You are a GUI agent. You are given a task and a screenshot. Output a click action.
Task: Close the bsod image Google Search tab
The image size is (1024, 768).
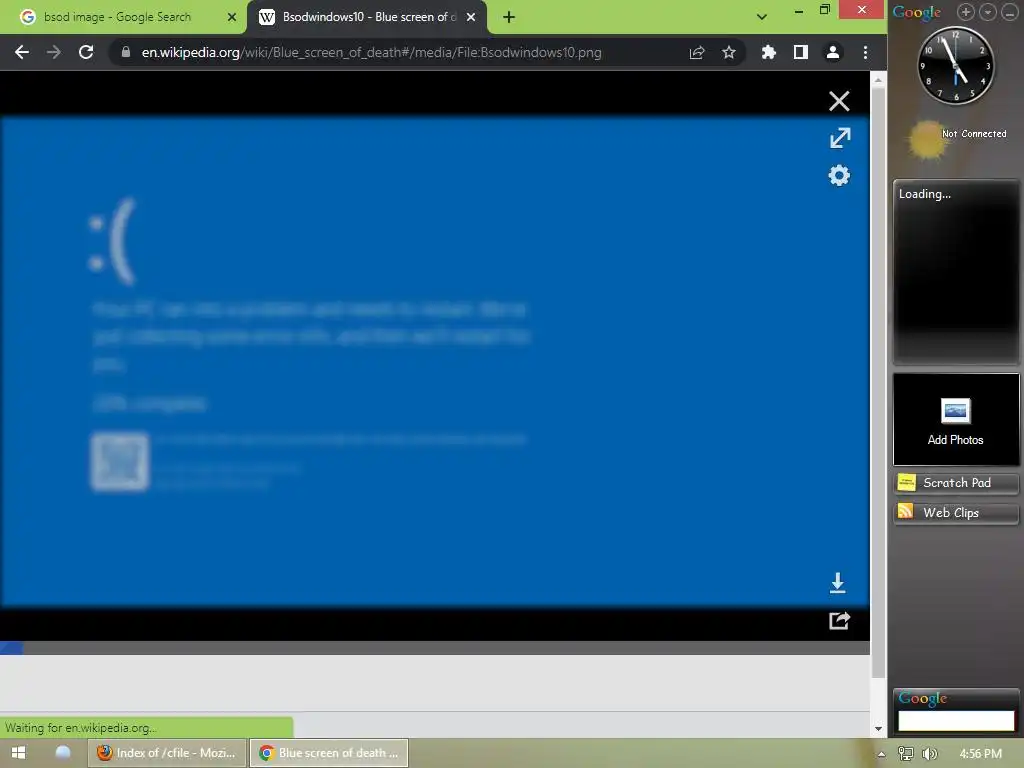232,17
